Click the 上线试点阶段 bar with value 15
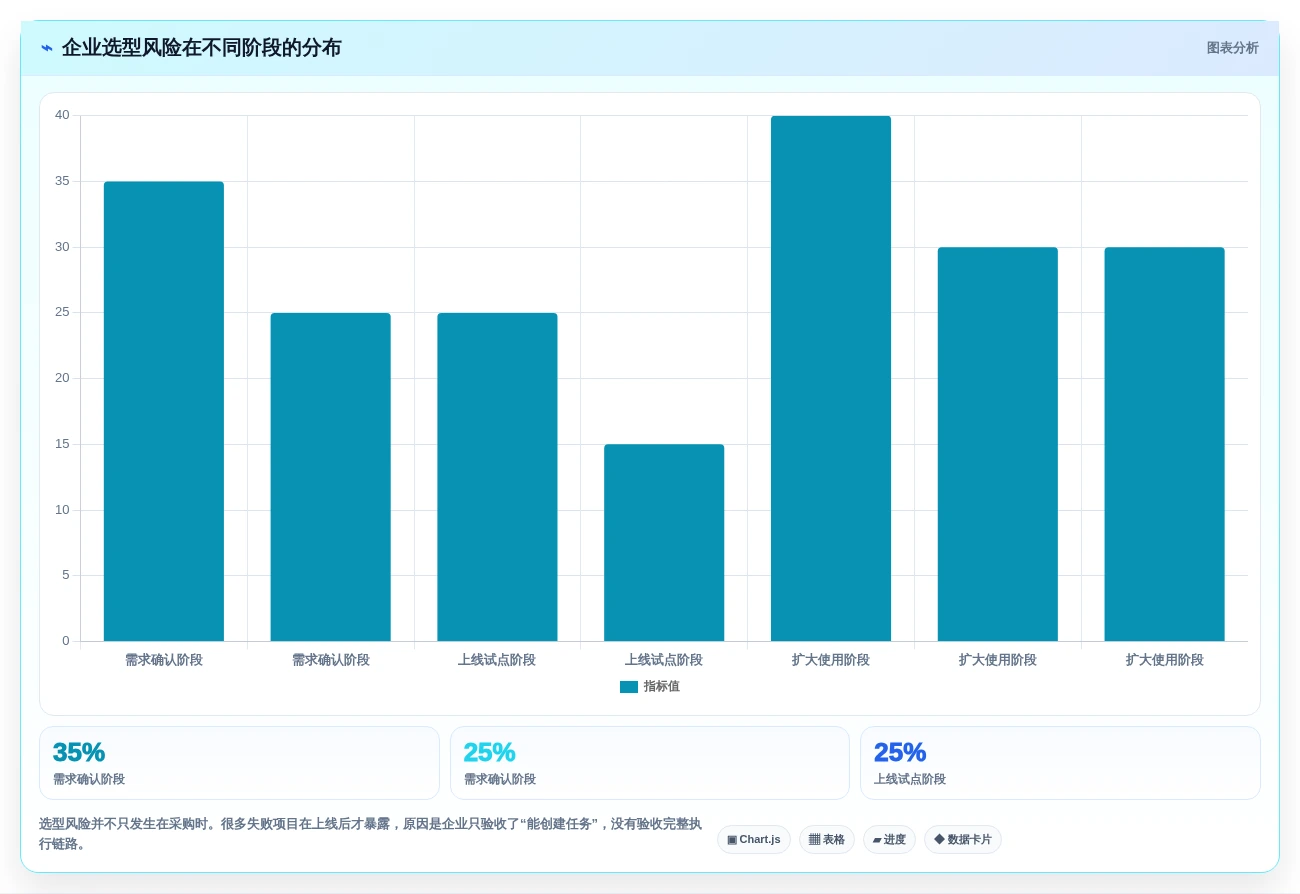1300x894 pixels. (x=664, y=543)
